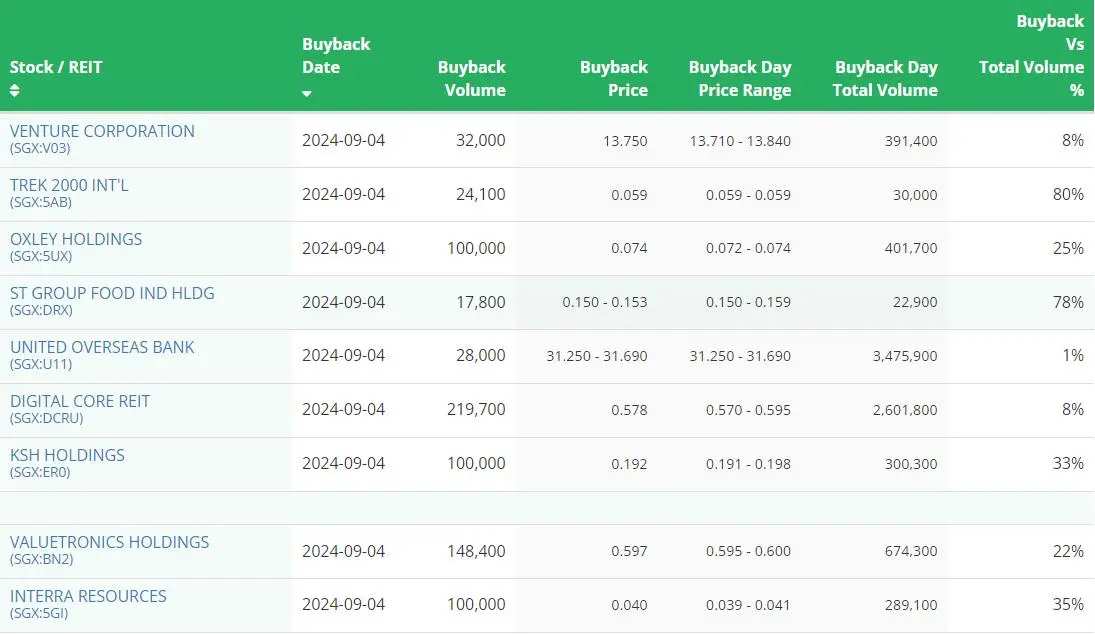This screenshot has width=1095, height=634.
Task: Click the Buyback Volume column header
Action: click(x=471, y=78)
